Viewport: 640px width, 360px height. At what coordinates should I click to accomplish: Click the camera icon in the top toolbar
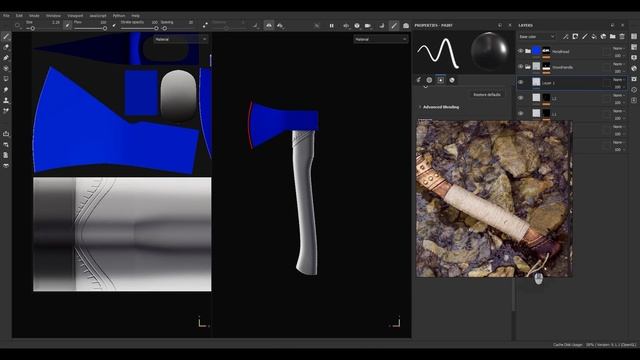(x=368, y=25)
